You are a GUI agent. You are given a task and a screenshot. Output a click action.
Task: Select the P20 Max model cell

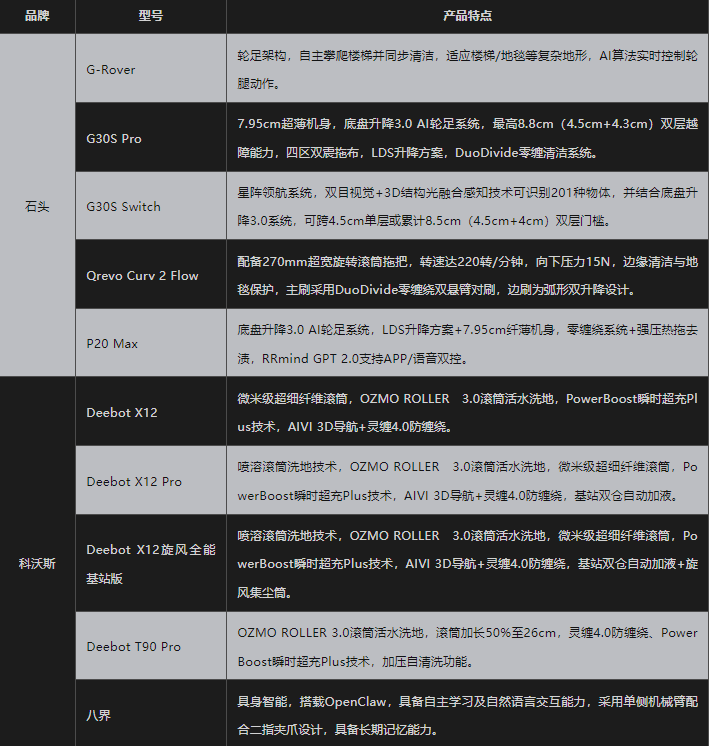[x=112, y=344]
